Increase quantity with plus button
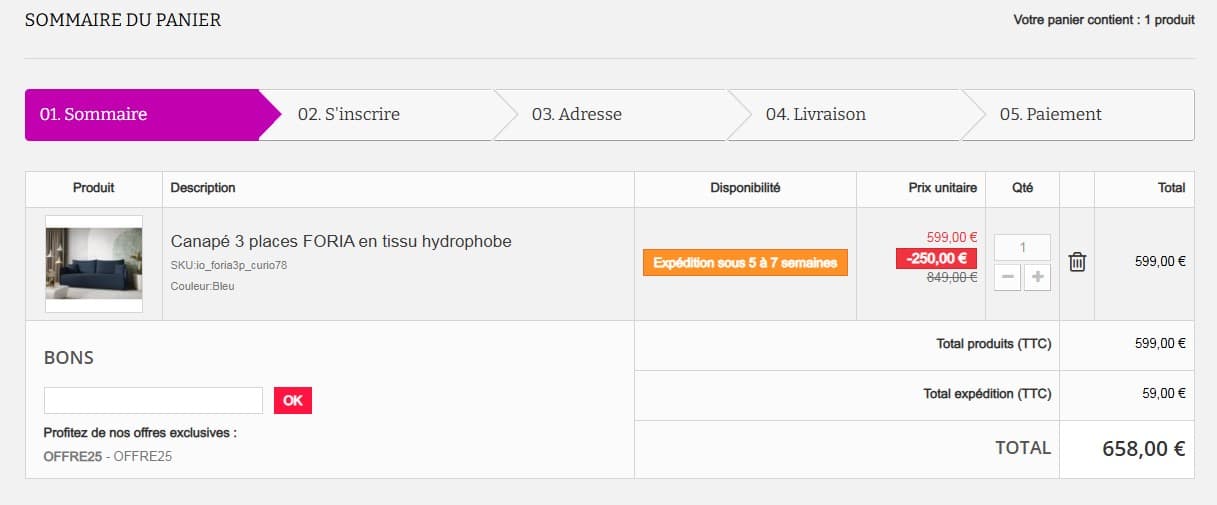This screenshot has width=1217, height=505. pyautogui.click(x=1037, y=278)
